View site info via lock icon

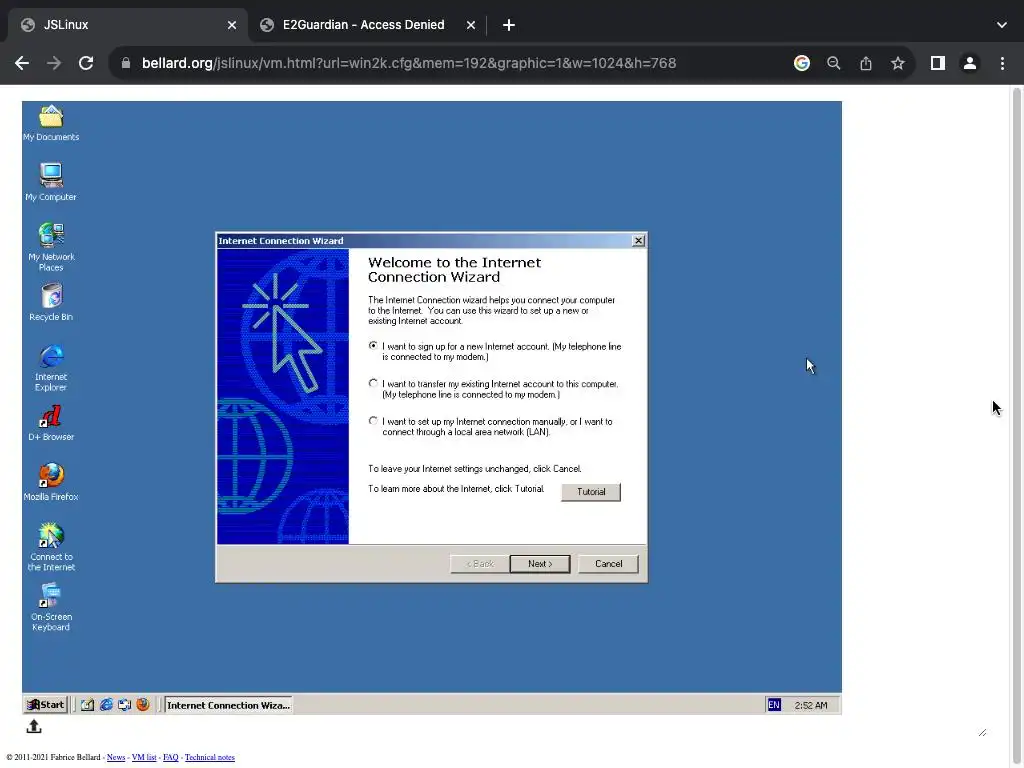pyautogui.click(x=126, y=63)
